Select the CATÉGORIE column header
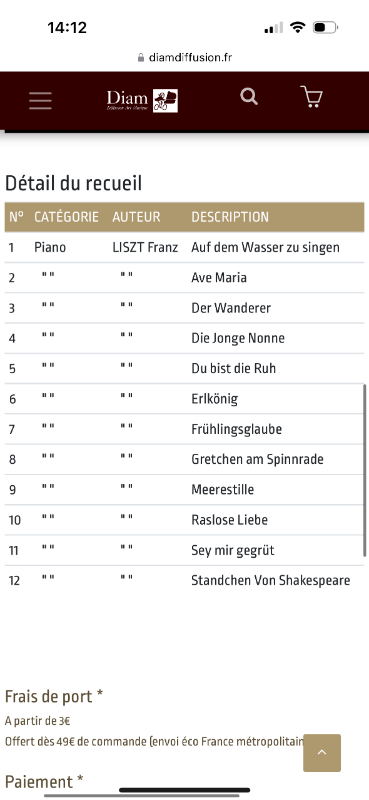 (x=66, y=217)
